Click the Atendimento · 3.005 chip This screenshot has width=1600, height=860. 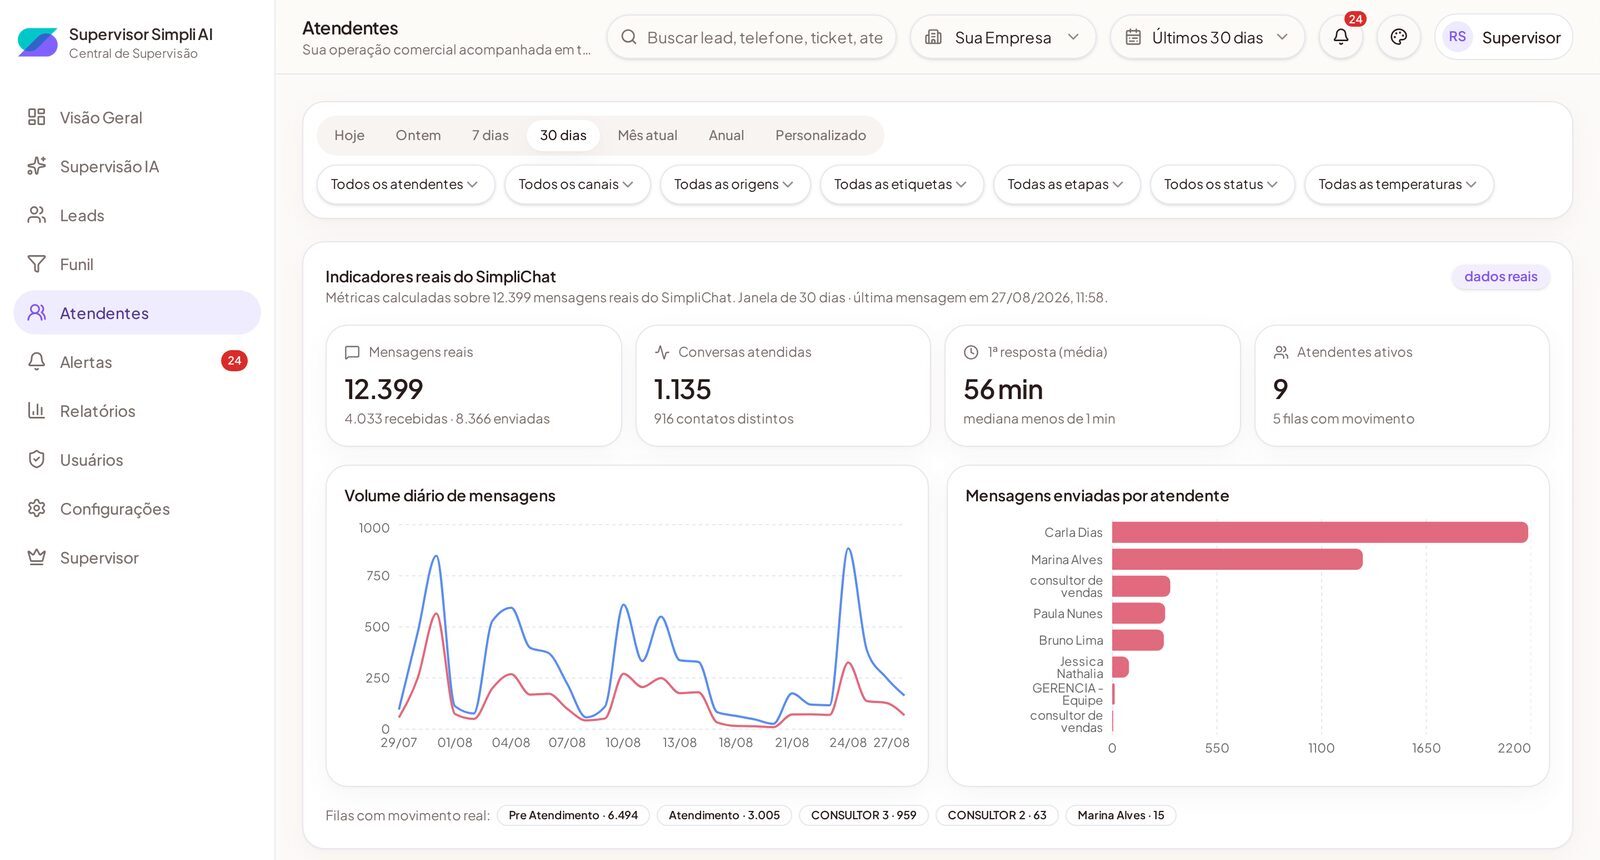tap(724, 816)
